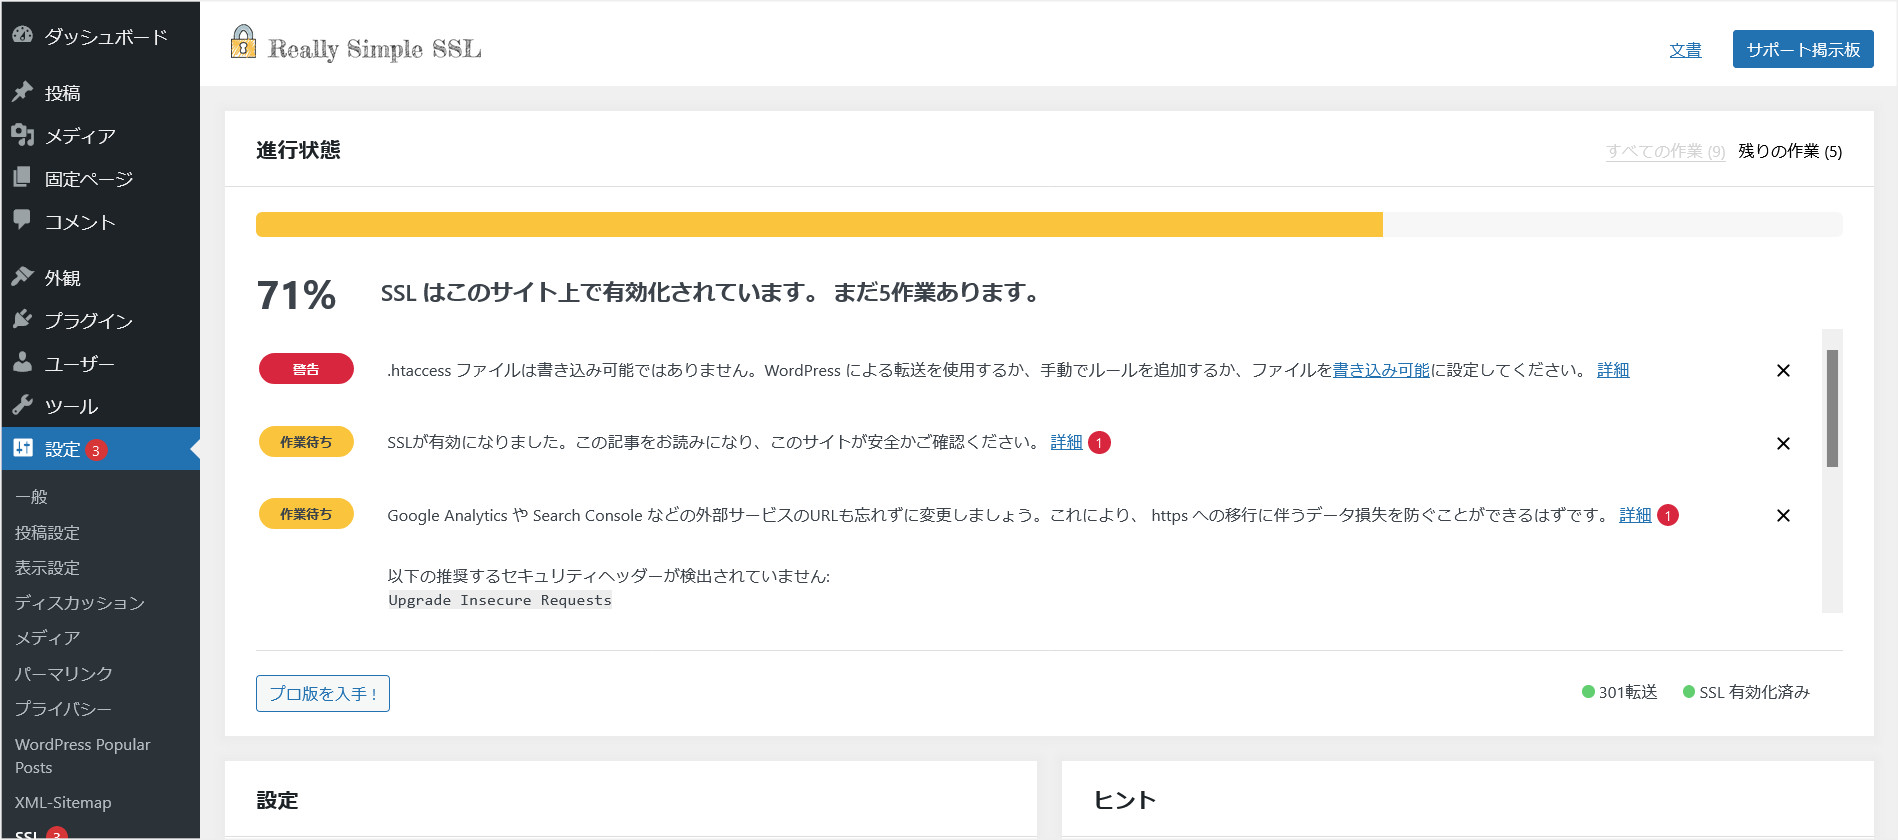
Task: Open 詳細 link in .htaccess warning
Action: point(1613,370)
